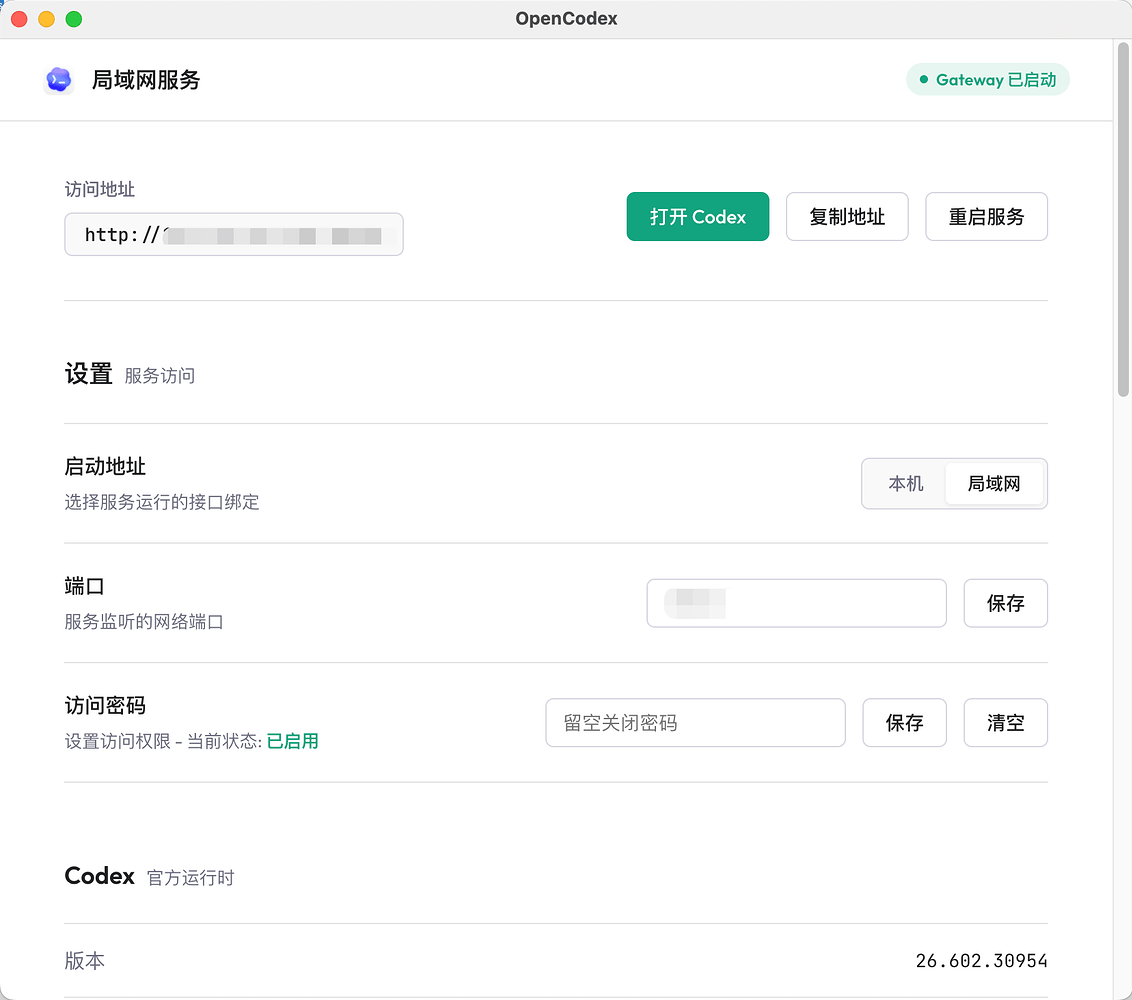Click the yellow minimize window button
1132x1000 pixels.
pyautogui.click(x=46, y=19)
